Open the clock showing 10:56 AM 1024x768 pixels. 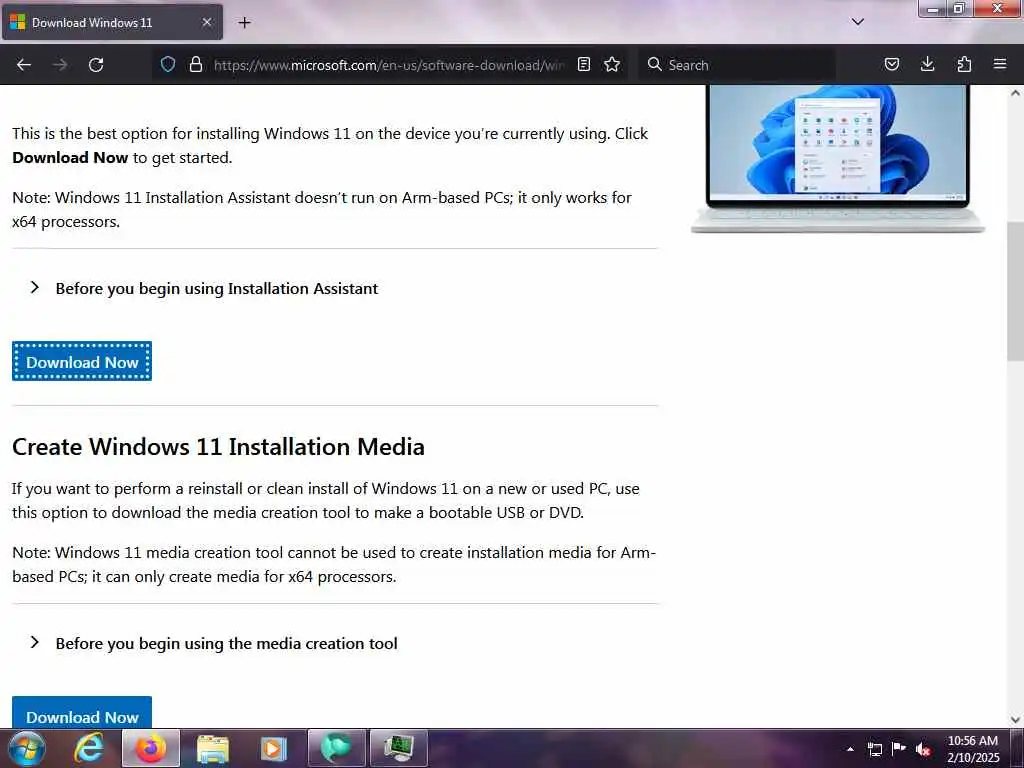click(973, 749)
